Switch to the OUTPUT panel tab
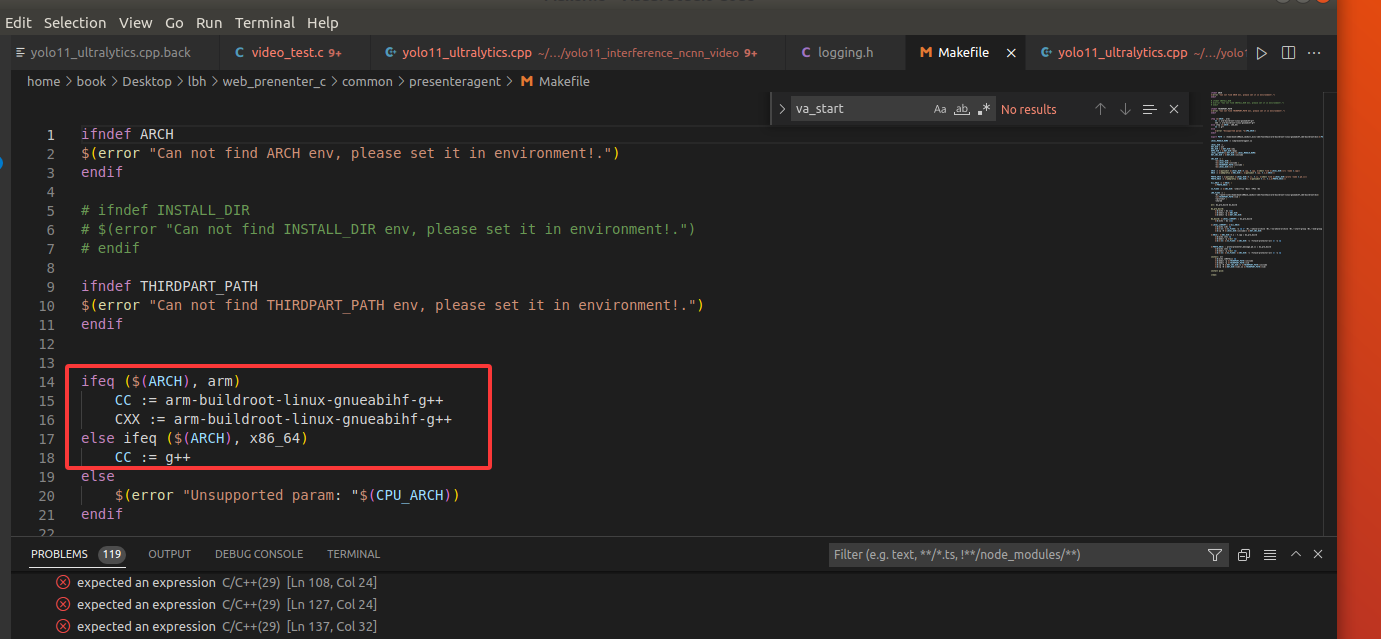Image resolution: width=1381 pixels, height=639 pixels. (169, 554)
